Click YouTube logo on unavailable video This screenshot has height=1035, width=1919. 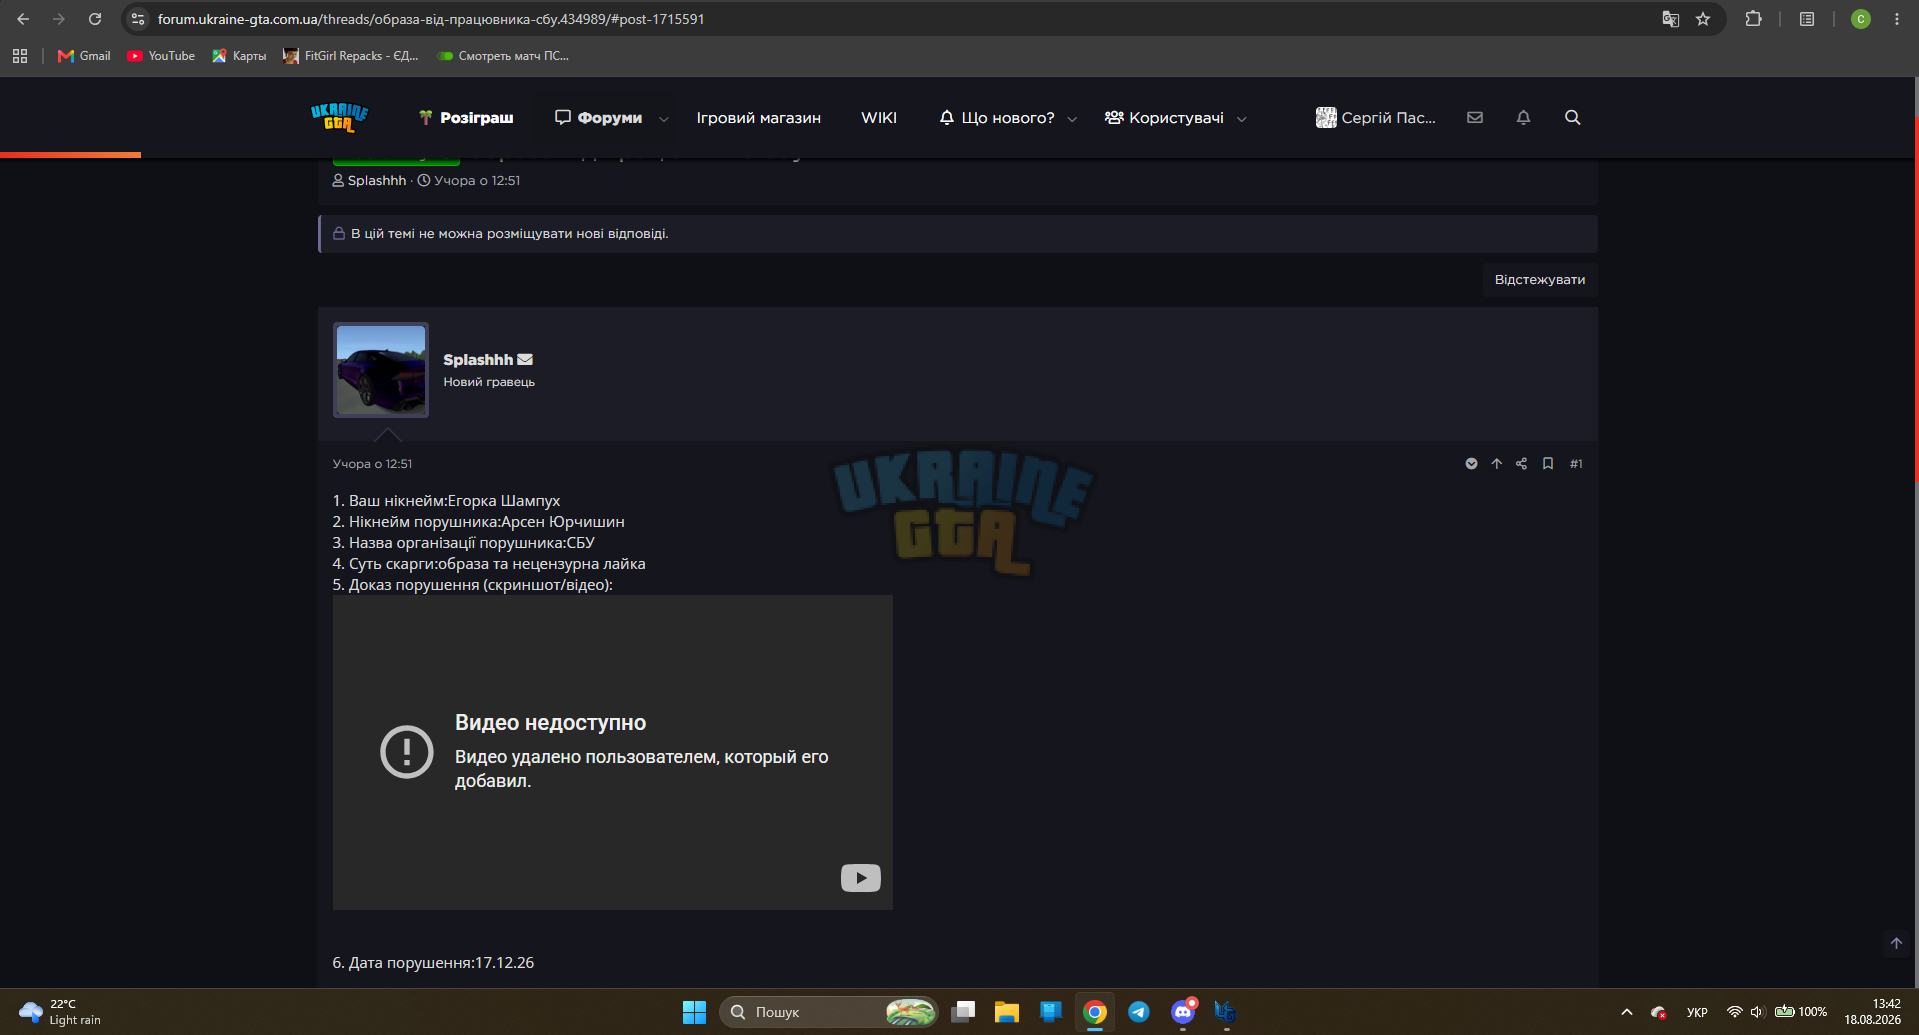[x=861, y=878]
